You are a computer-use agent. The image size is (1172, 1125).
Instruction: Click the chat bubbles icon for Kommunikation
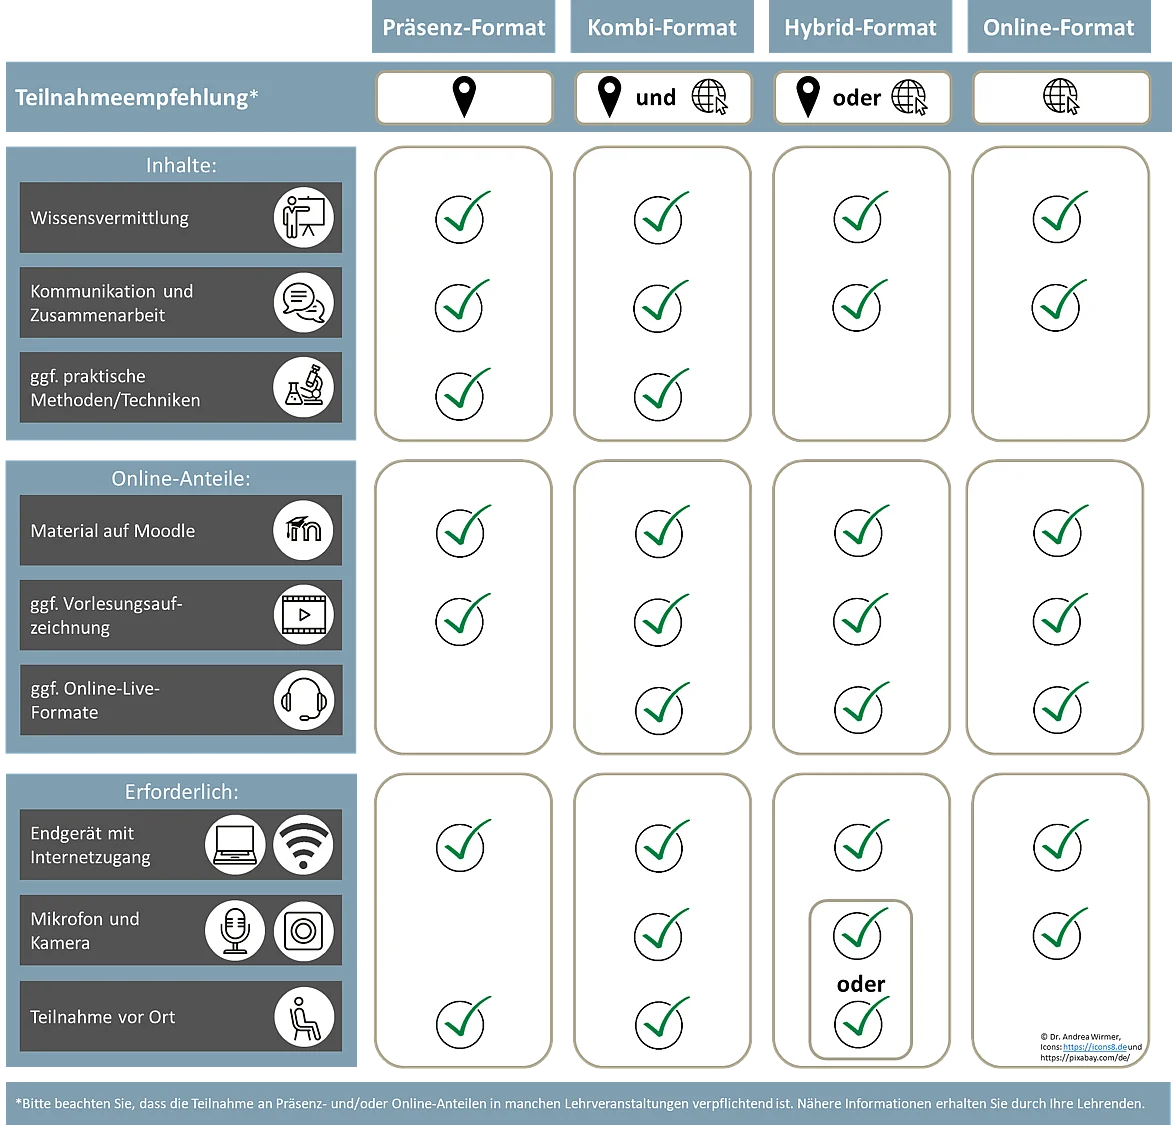(x=303, y=303)
